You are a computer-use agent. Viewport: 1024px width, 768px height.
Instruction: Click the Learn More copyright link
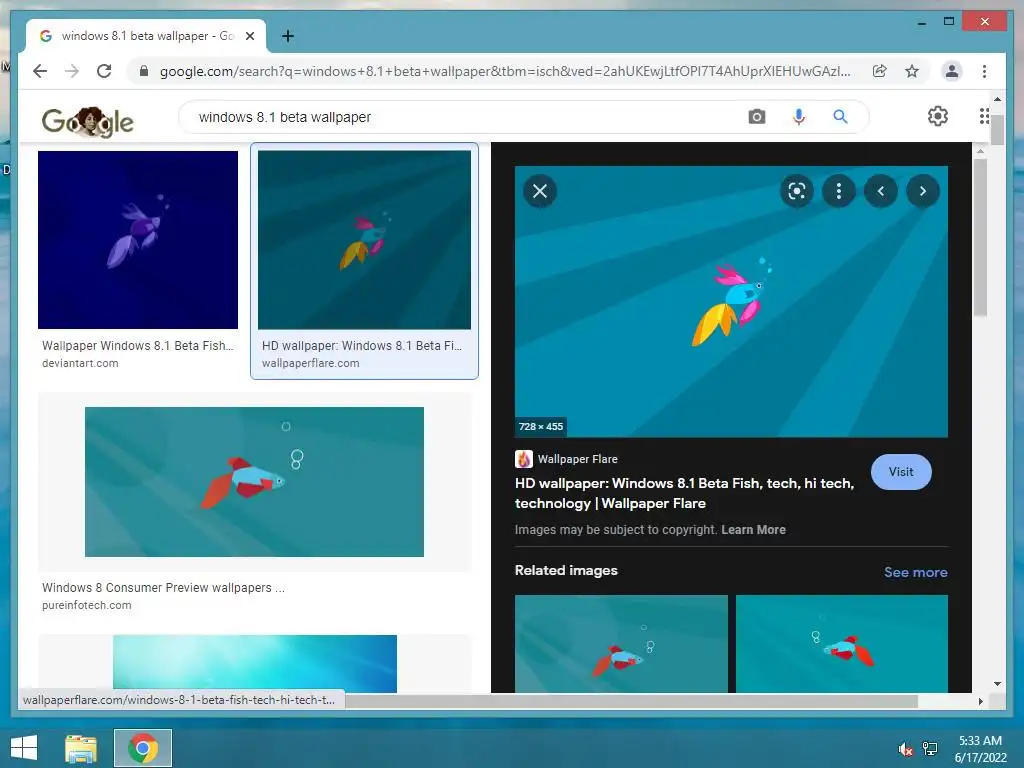click(x=753, y=530)
